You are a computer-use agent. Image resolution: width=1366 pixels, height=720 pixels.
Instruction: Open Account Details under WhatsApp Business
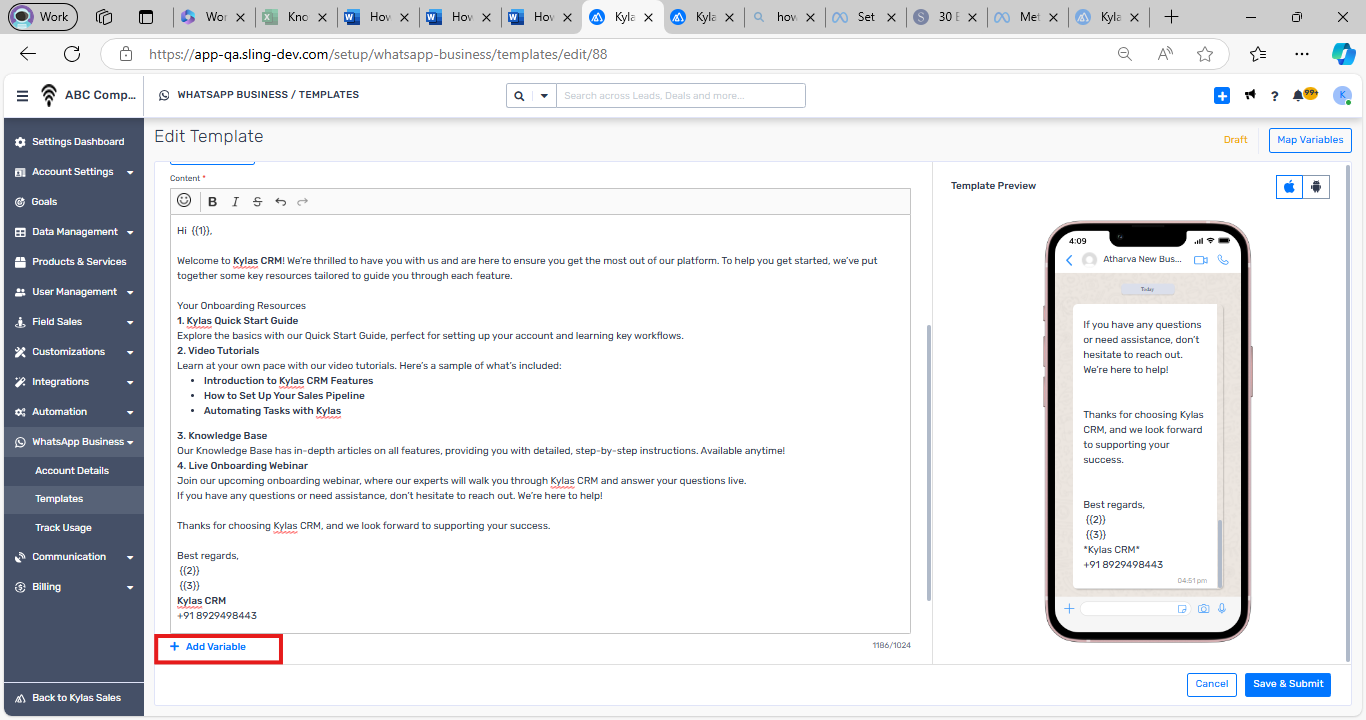click(x=74, y=470)
